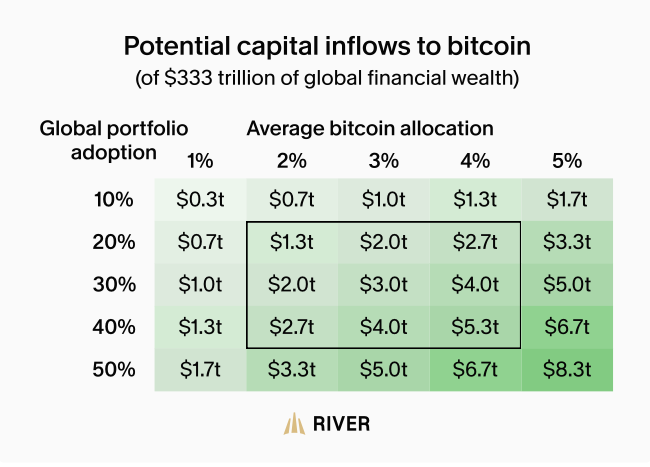Screen dimensions: 650x467
Task: Click the 1% allocation column header
Action: [x=200, y=161]
